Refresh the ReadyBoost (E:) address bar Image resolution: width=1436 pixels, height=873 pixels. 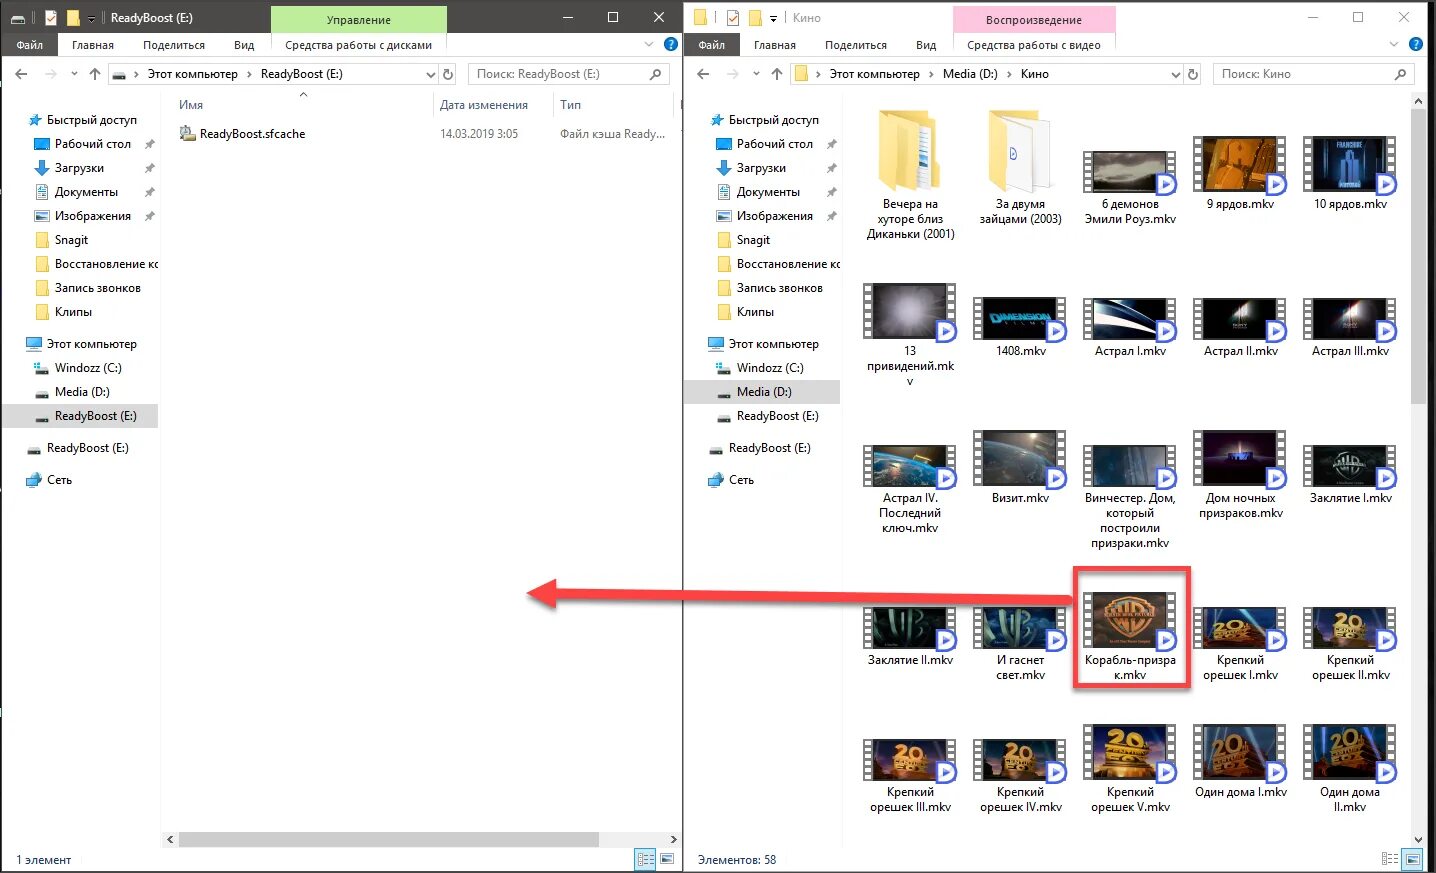pos(448,74)
